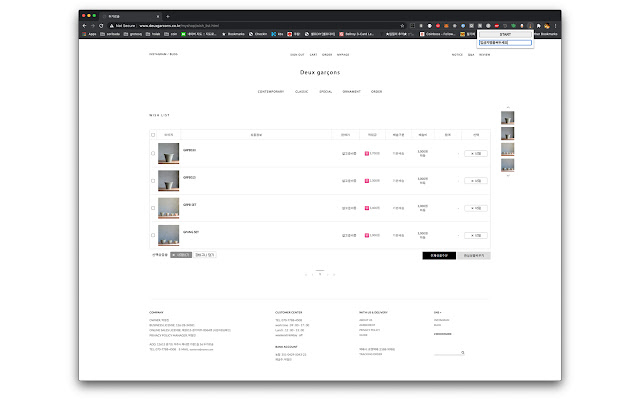Screen dimensions: 640x400
Task: Click the address bar URL
Action: point(179,26)
